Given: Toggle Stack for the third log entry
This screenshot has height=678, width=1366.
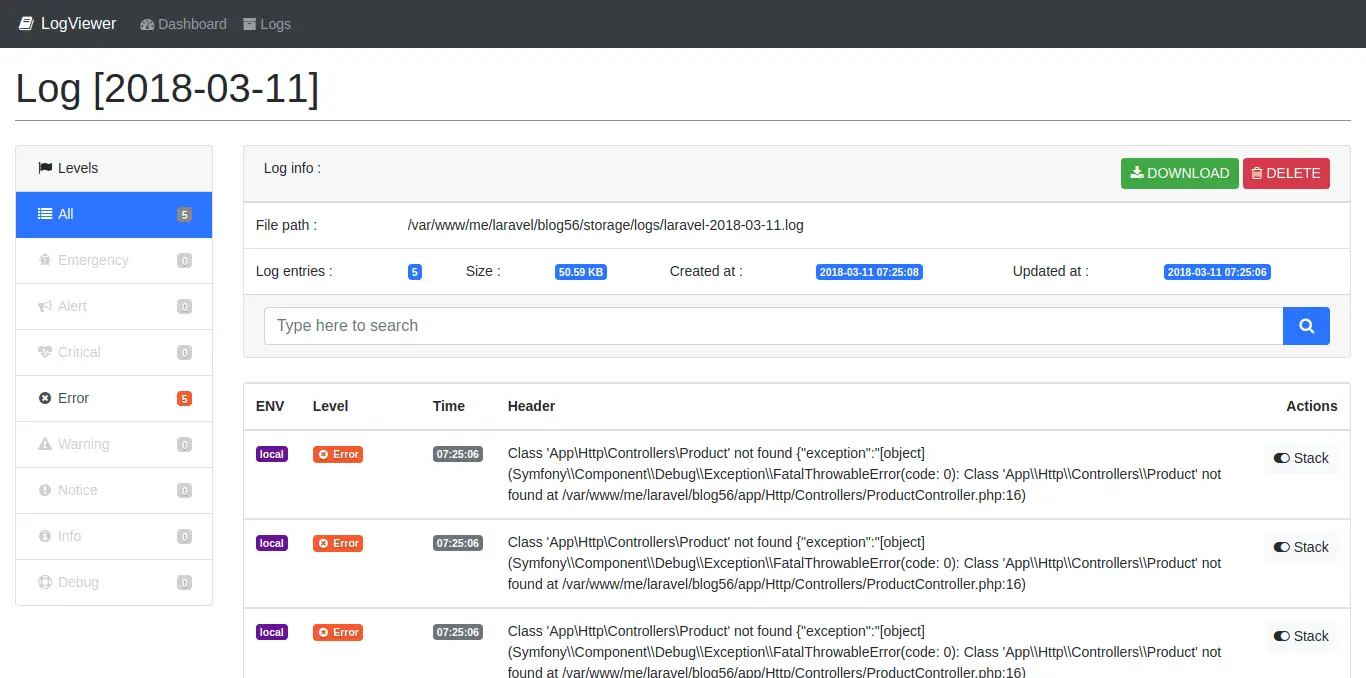Looking at the screenshot, I should (1301, 636).
